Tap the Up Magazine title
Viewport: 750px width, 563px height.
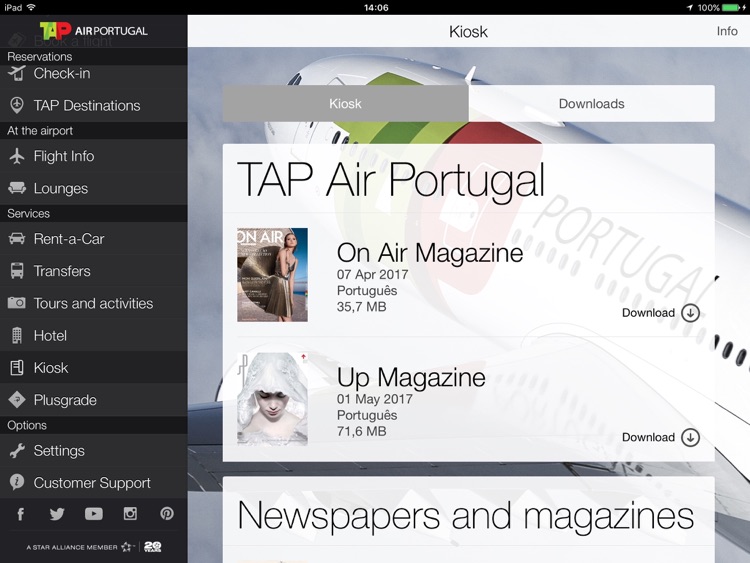[x=411, y=377]
